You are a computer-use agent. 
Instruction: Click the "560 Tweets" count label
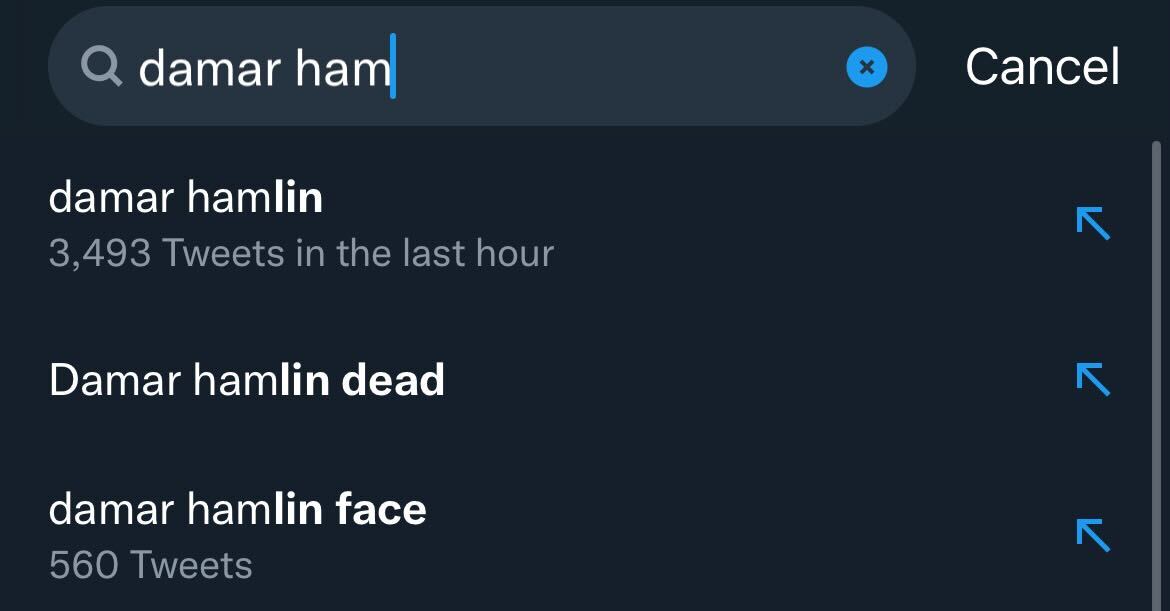pos(150,565)
